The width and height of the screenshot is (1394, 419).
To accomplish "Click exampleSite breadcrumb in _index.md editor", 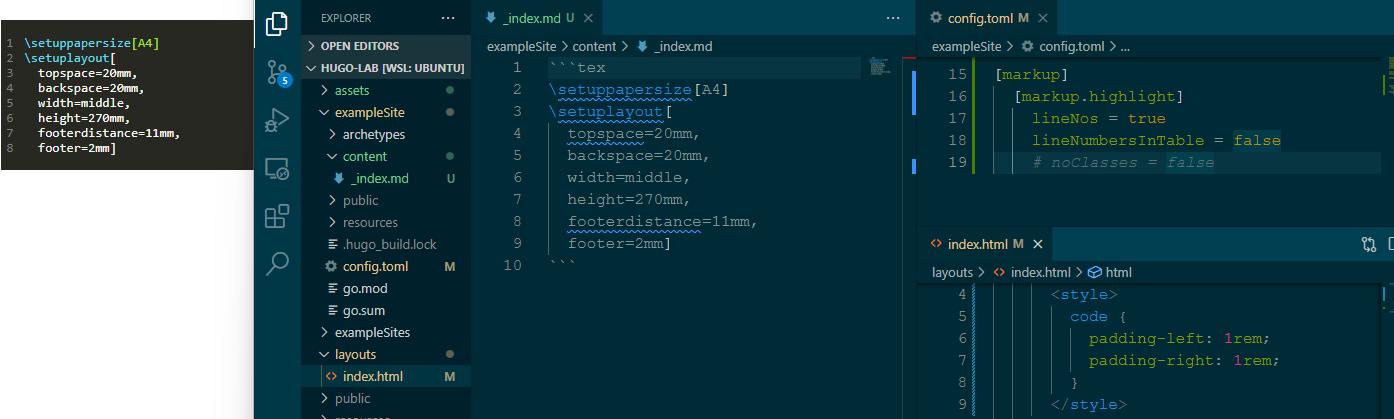I will [521, 46].
